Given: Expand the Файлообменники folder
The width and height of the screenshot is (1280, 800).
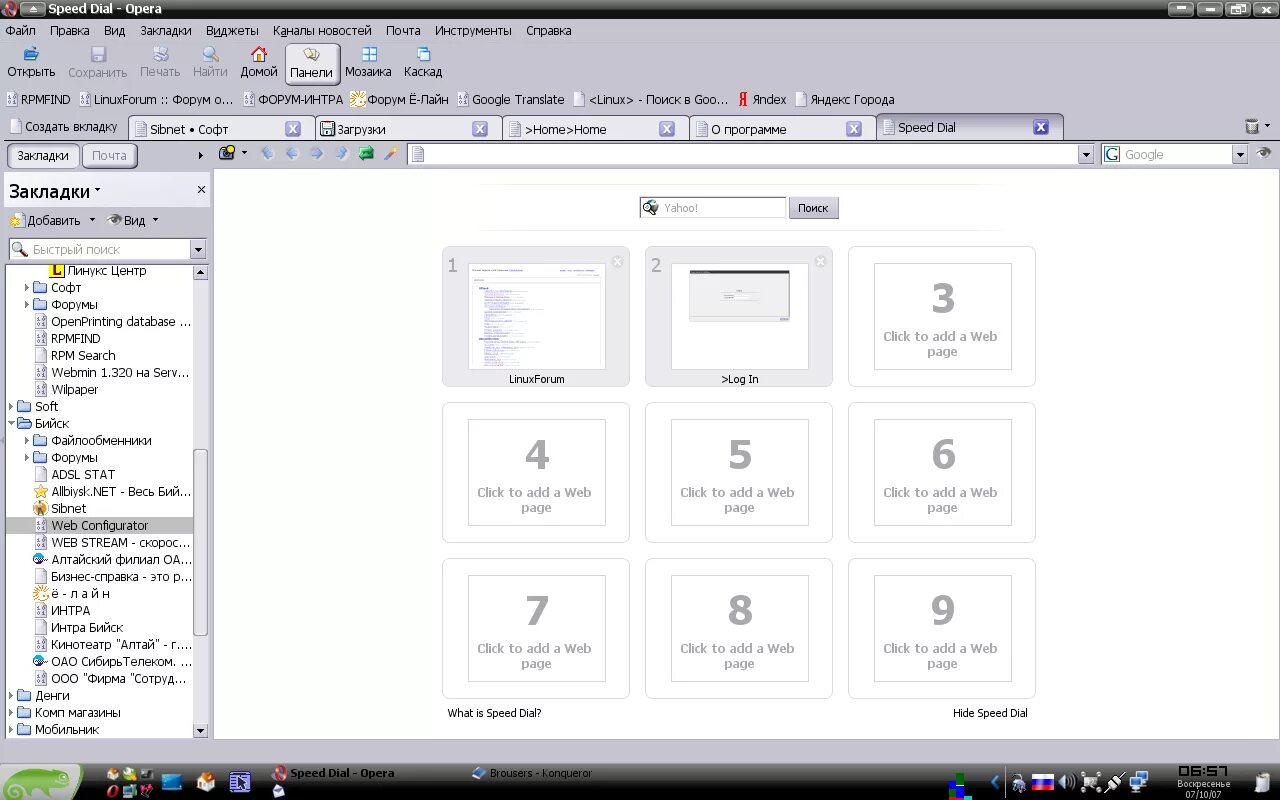Looking at the screenshot, I should pos(28,440).
